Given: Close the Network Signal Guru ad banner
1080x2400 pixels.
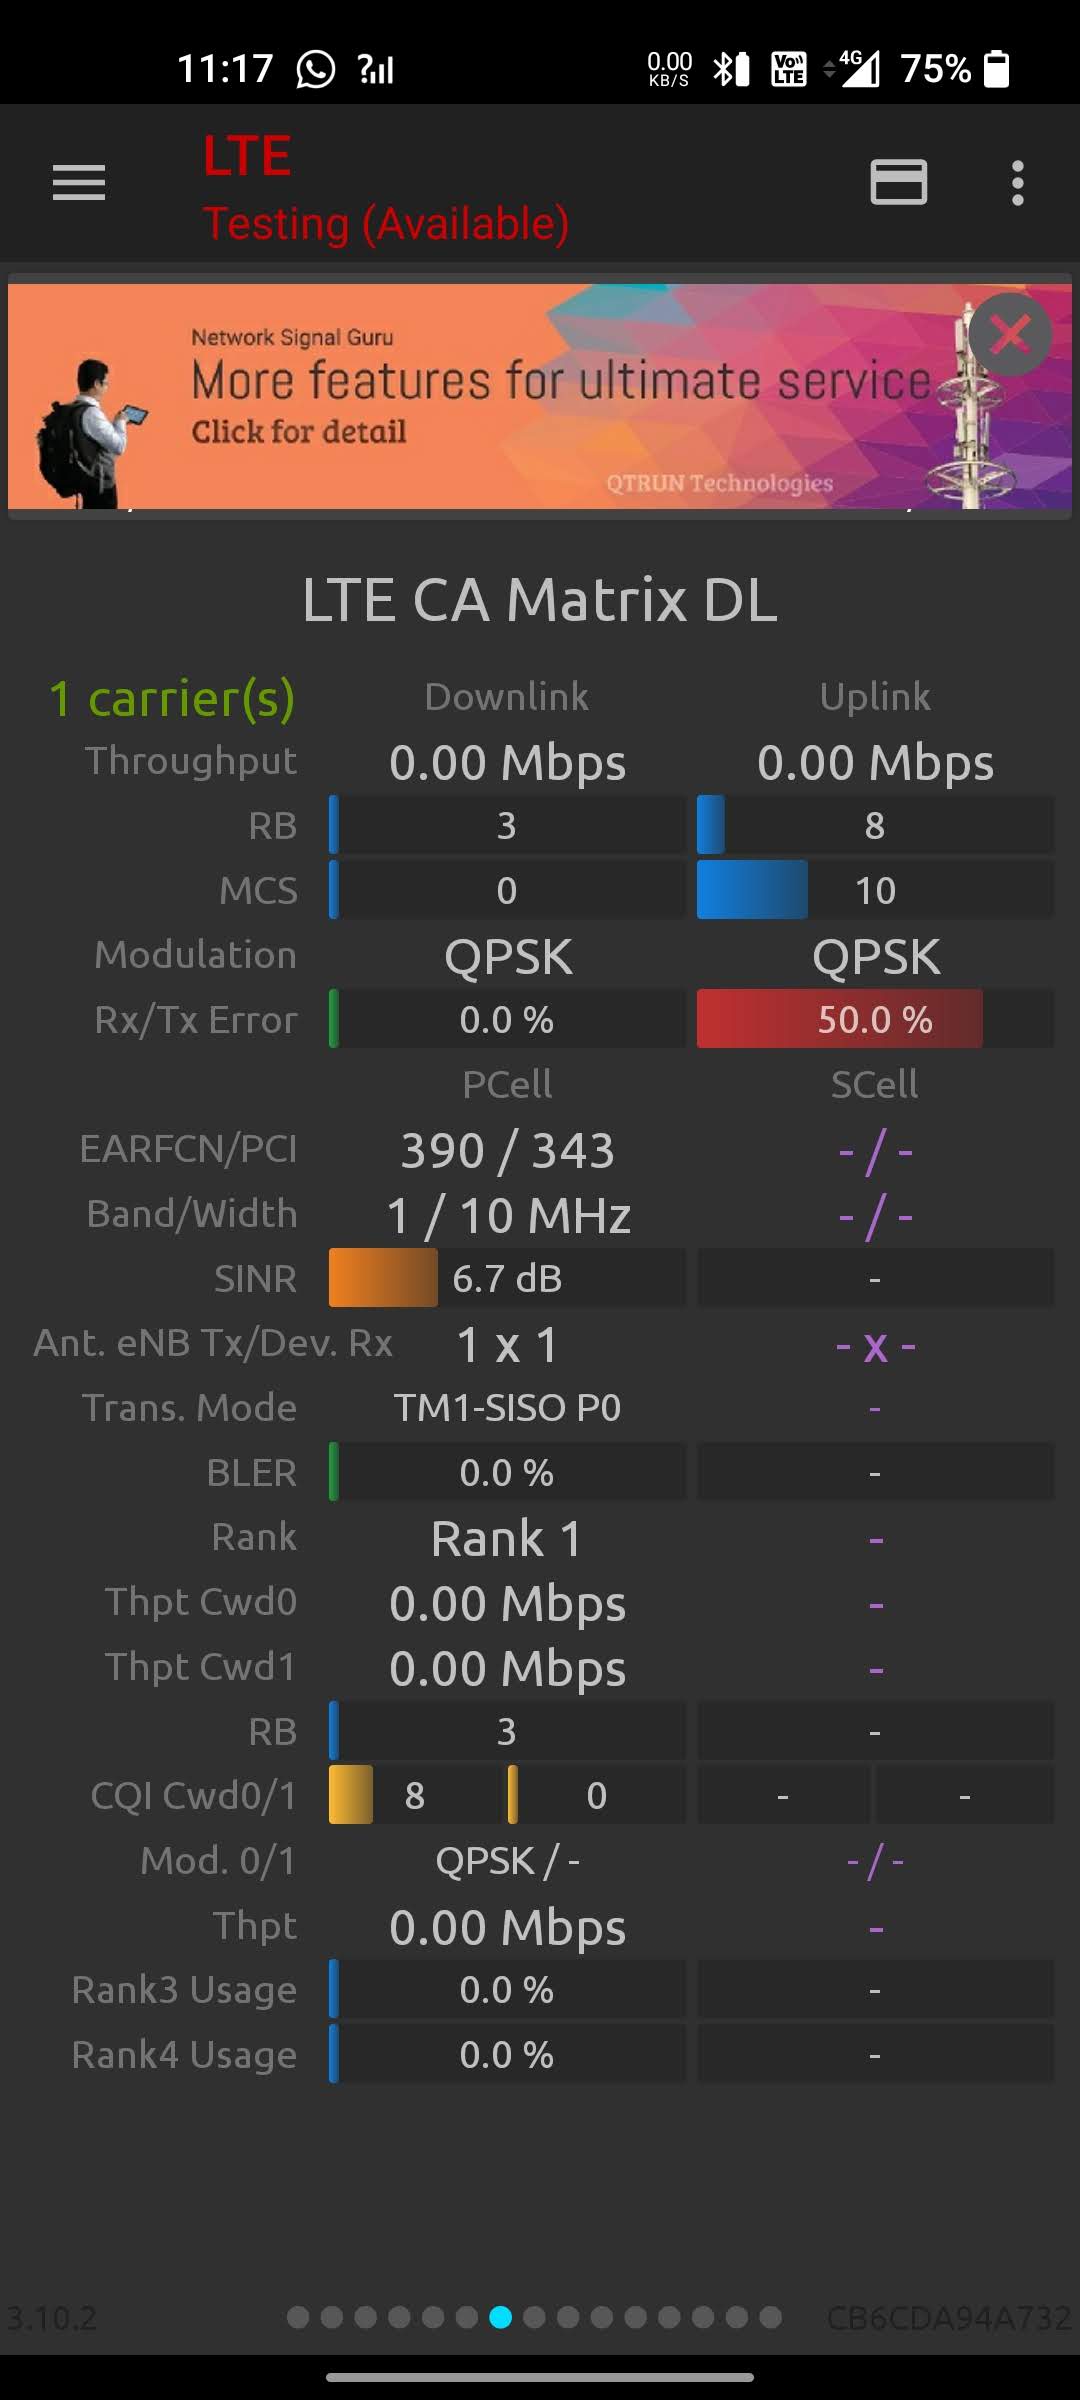Looking at the screenshot, I should click(1010, 335).
